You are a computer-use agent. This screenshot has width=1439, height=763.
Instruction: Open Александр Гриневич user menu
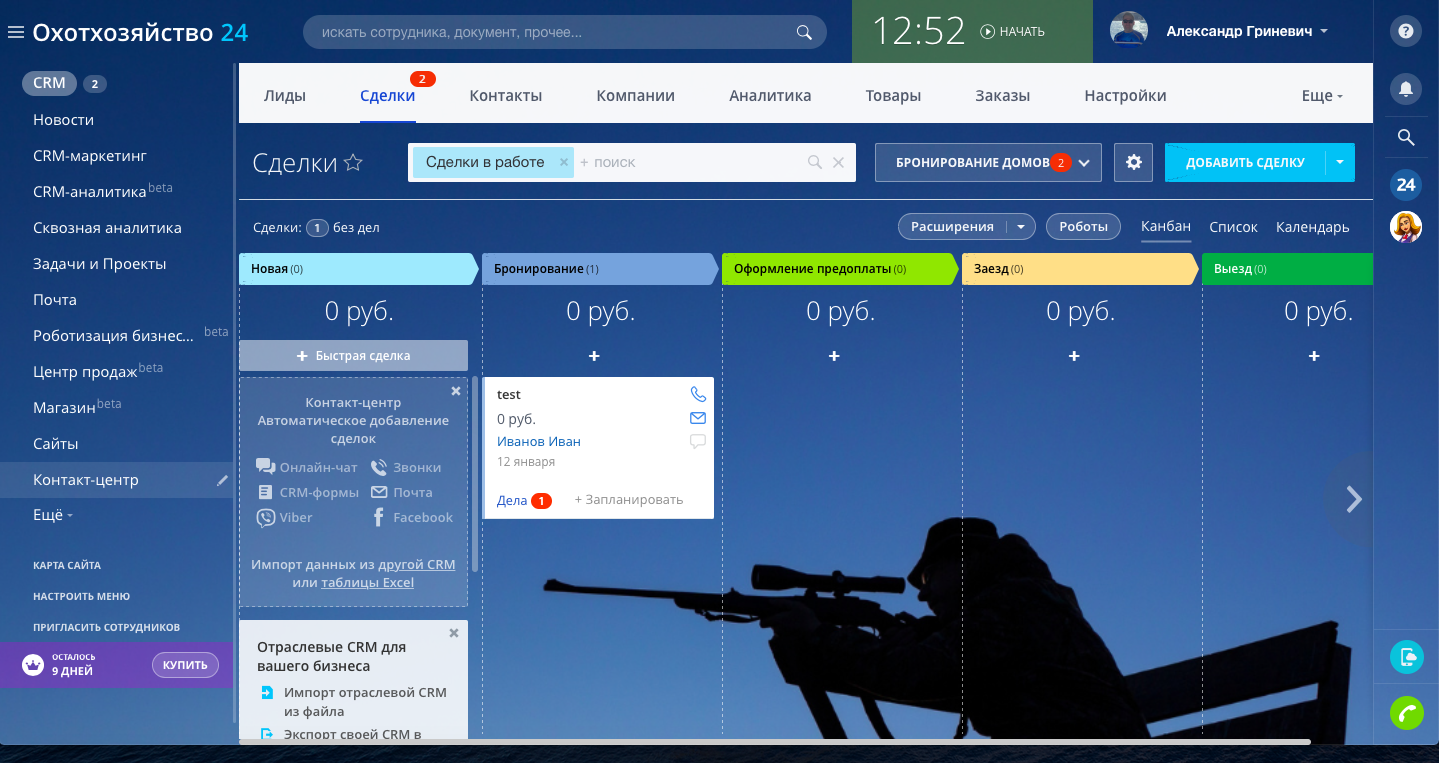tap(1247, 32)
